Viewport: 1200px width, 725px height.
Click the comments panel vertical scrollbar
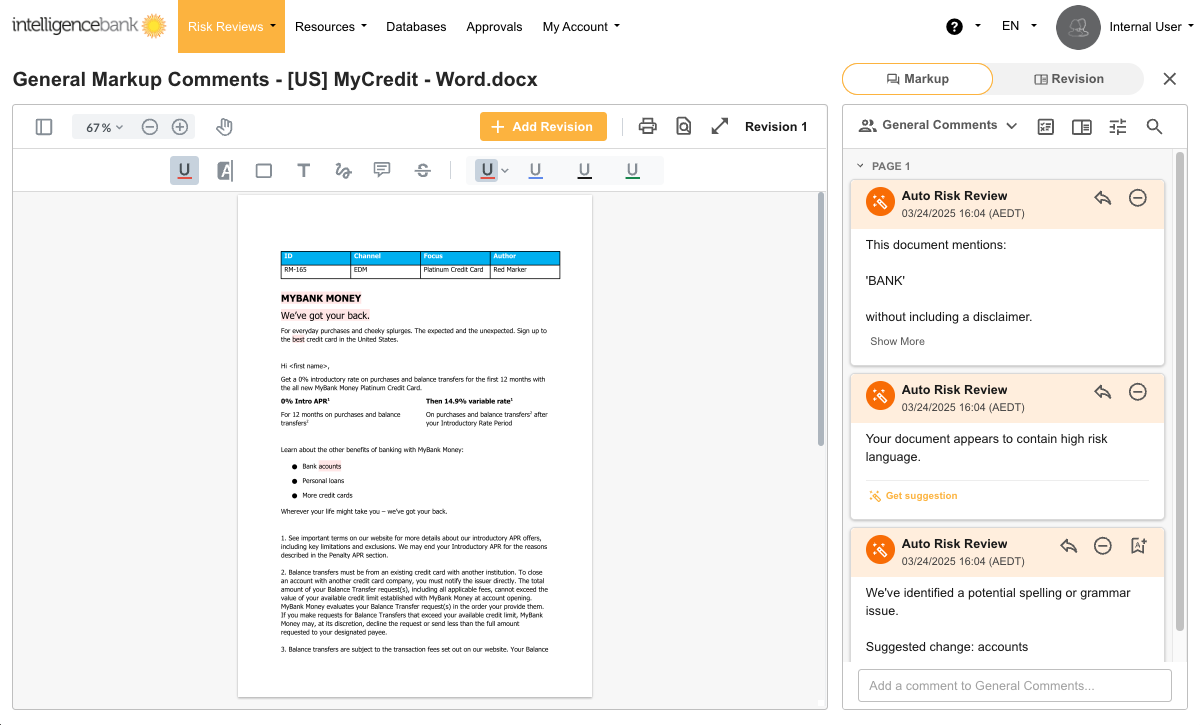click(1179, 390)
